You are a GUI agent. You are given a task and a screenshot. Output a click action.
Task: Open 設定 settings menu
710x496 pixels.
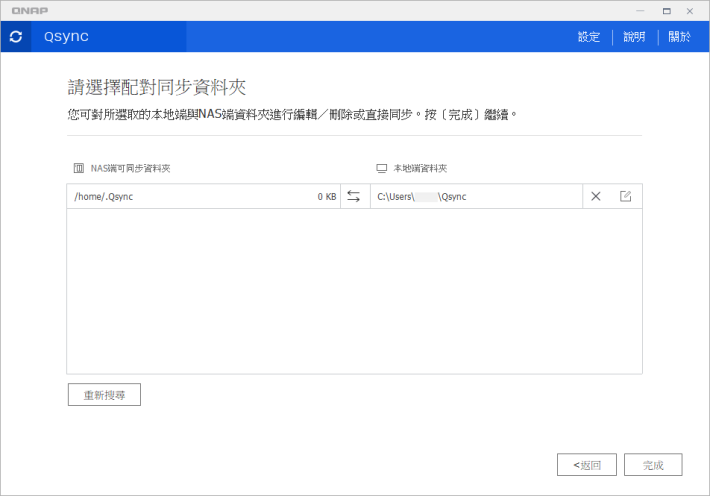589,37
